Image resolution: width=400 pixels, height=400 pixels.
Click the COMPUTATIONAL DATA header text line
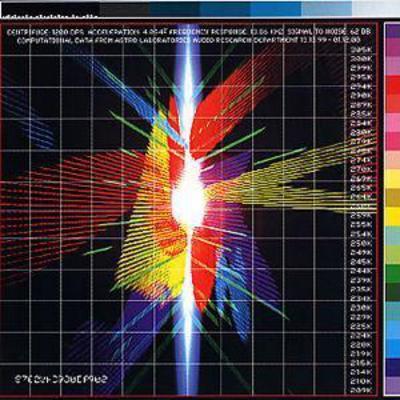[x=188, y=40]
